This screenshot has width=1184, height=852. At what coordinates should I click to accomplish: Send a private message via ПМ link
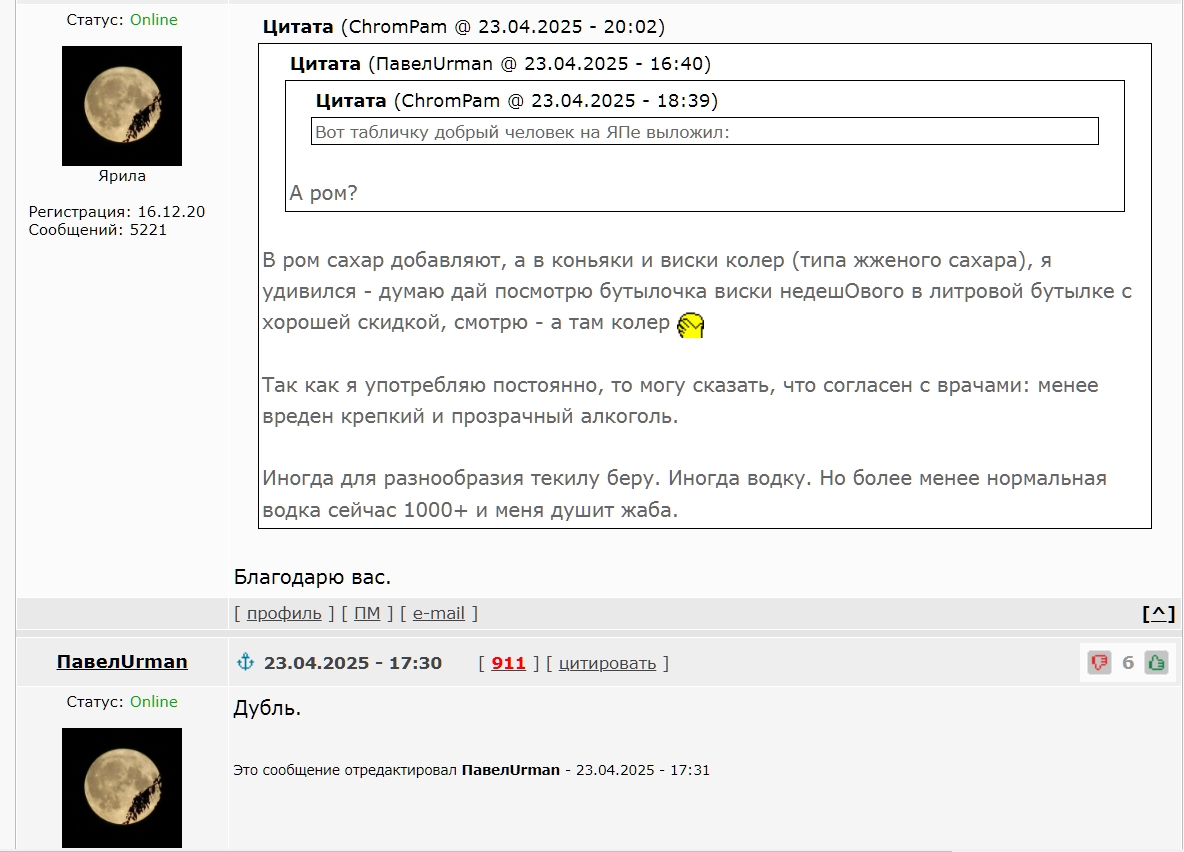point(367,614)
